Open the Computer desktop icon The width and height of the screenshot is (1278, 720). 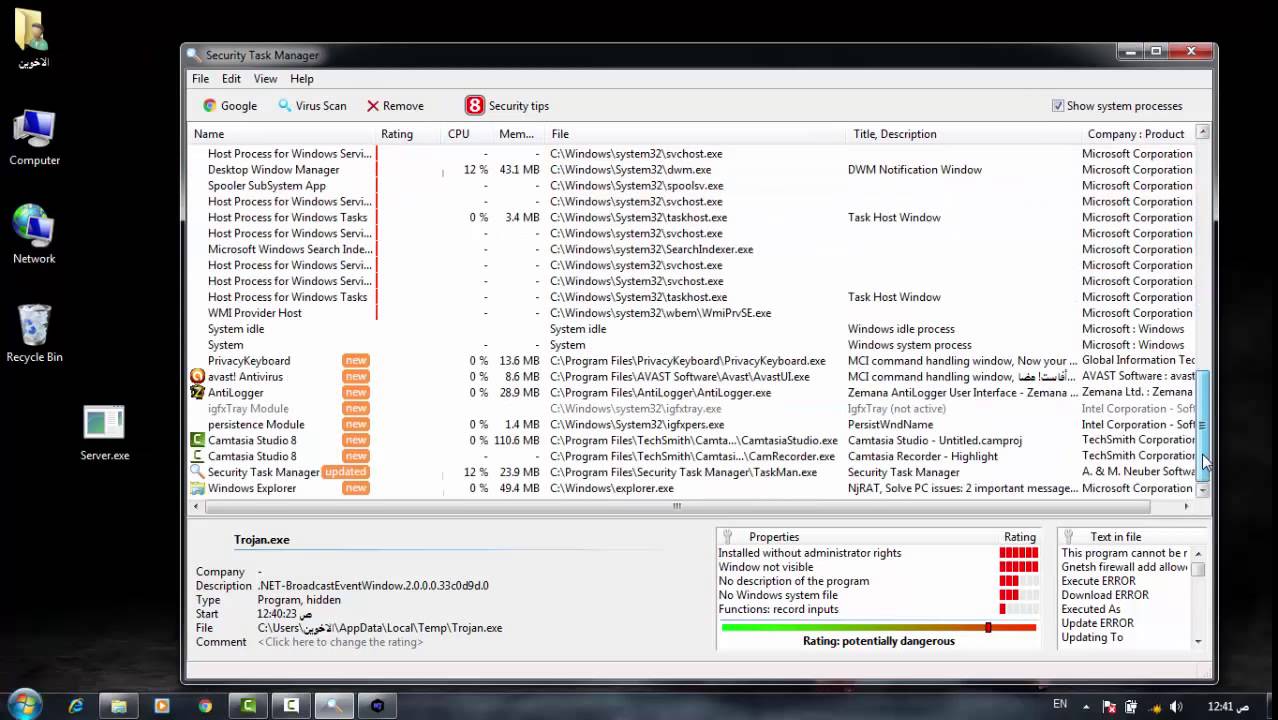[x=34, y=137]
